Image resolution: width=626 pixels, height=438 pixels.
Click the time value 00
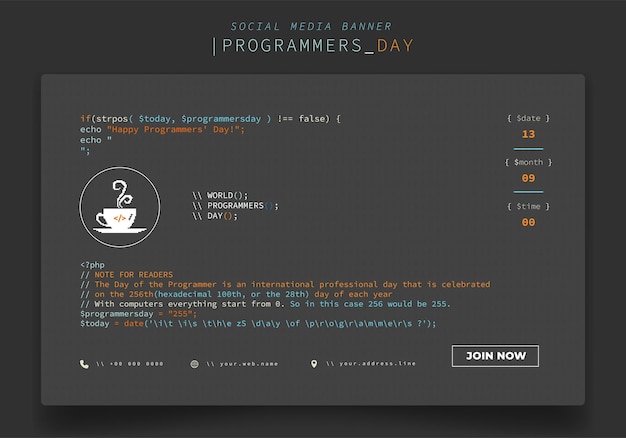tap(528, 222)
